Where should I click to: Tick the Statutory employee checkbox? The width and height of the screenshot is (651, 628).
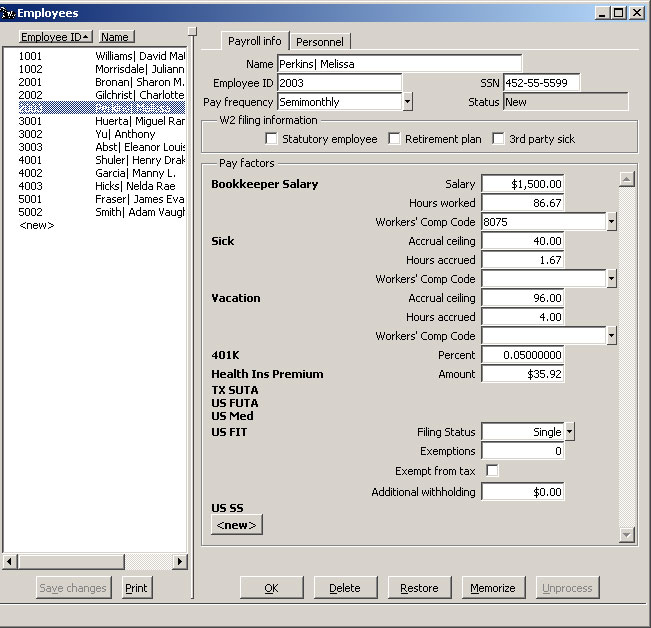271,139
